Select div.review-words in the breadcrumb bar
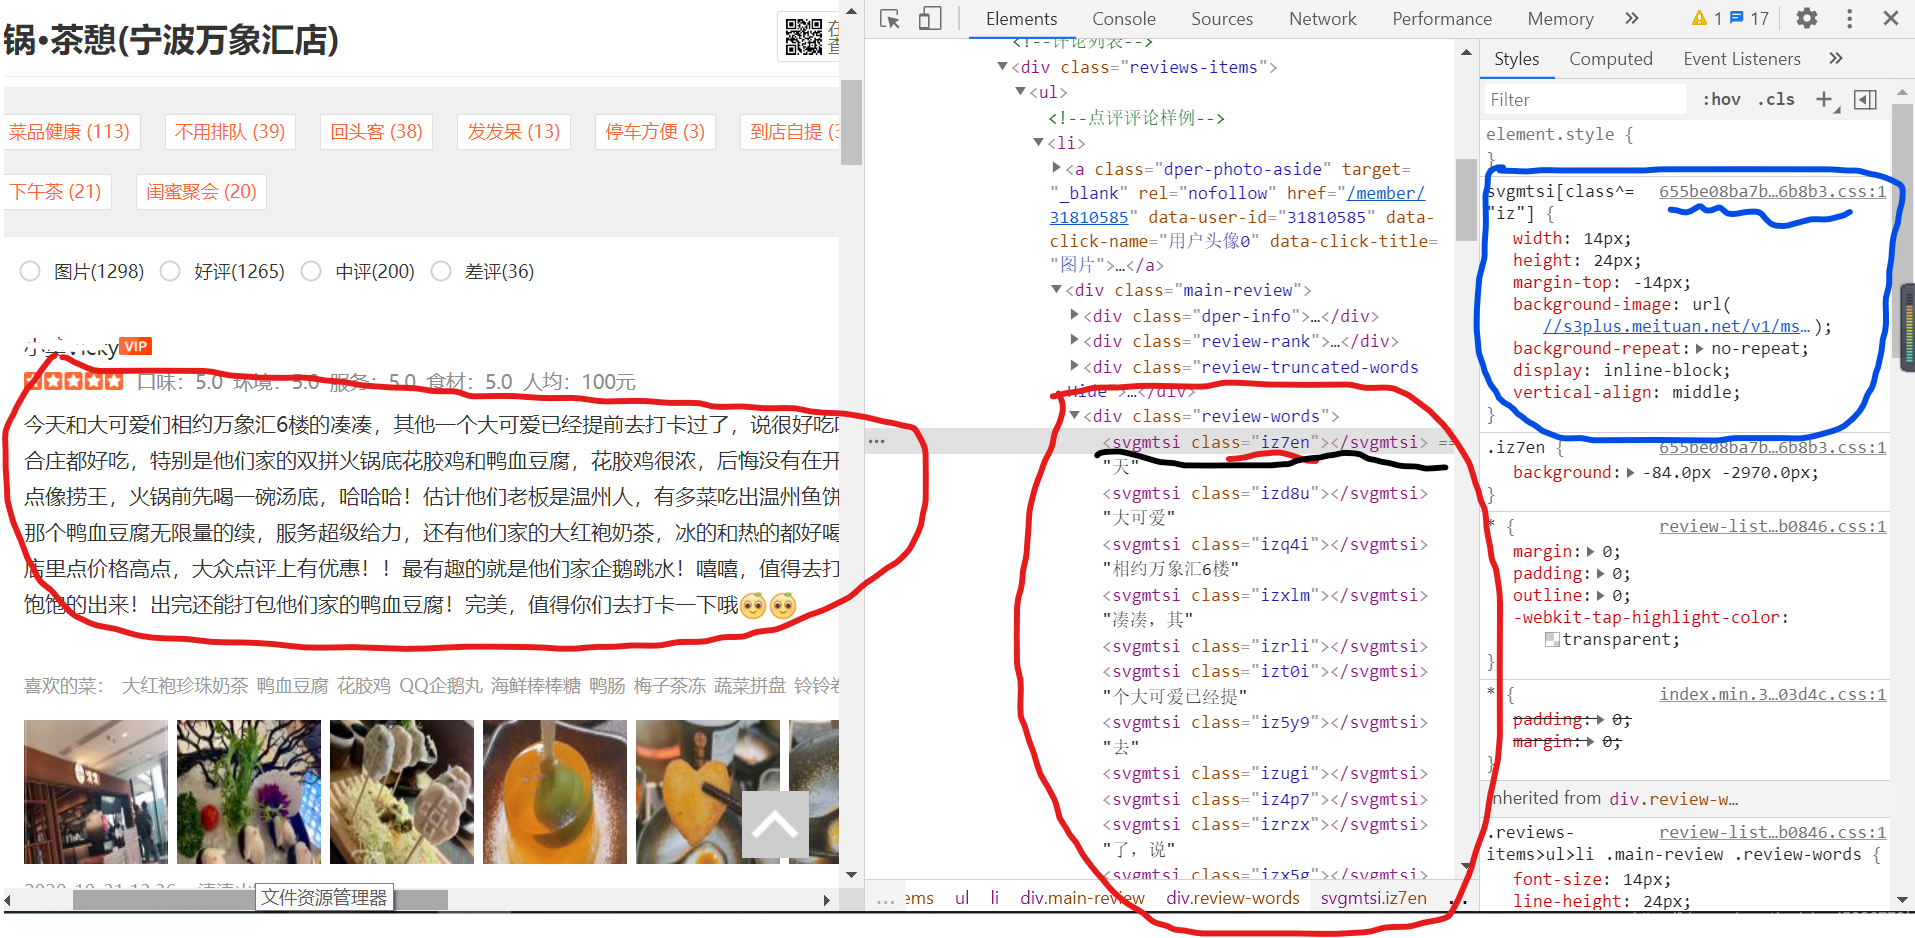 (1232, 897)
